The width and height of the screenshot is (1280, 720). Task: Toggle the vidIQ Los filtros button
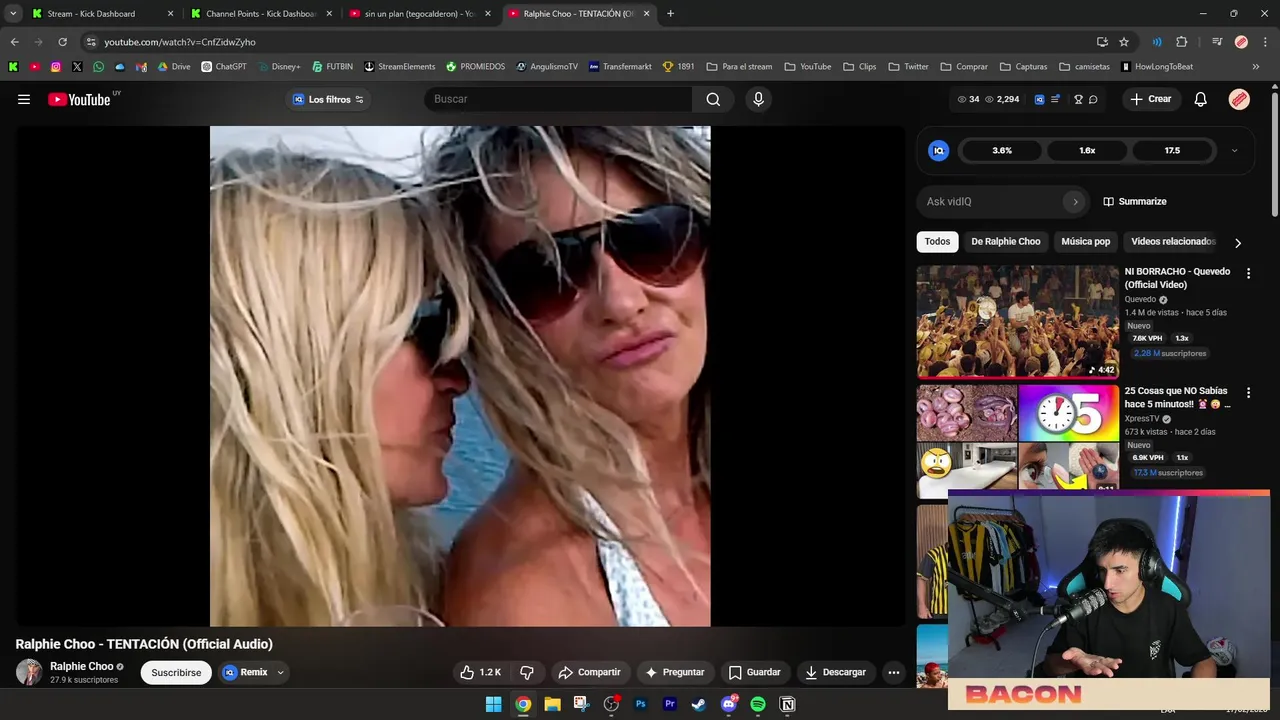click(x=328, y=99)
